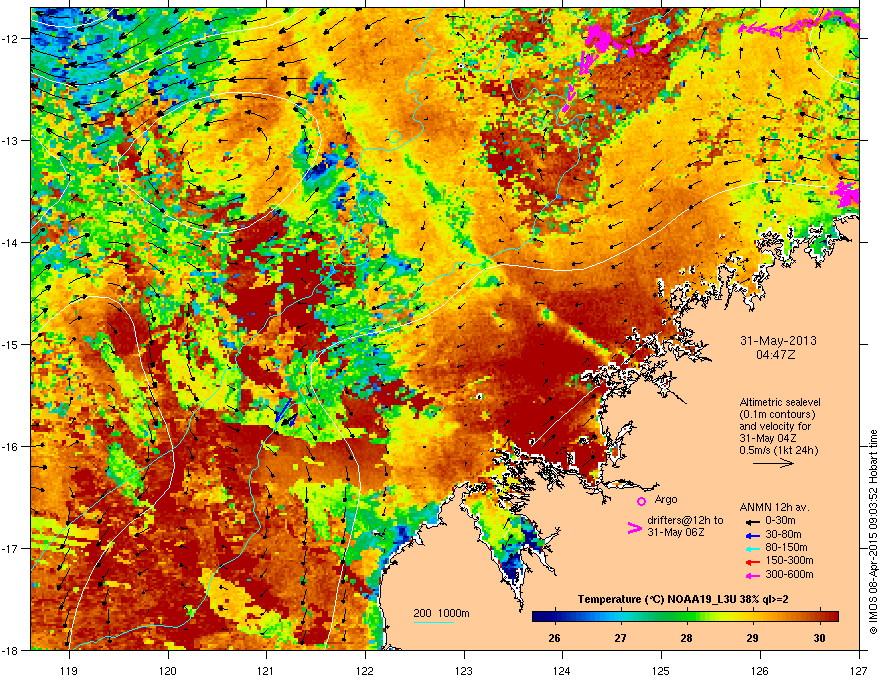Click the 0.5m/s velocity scale arrow
Screen dimensions: 880x680
773,463
